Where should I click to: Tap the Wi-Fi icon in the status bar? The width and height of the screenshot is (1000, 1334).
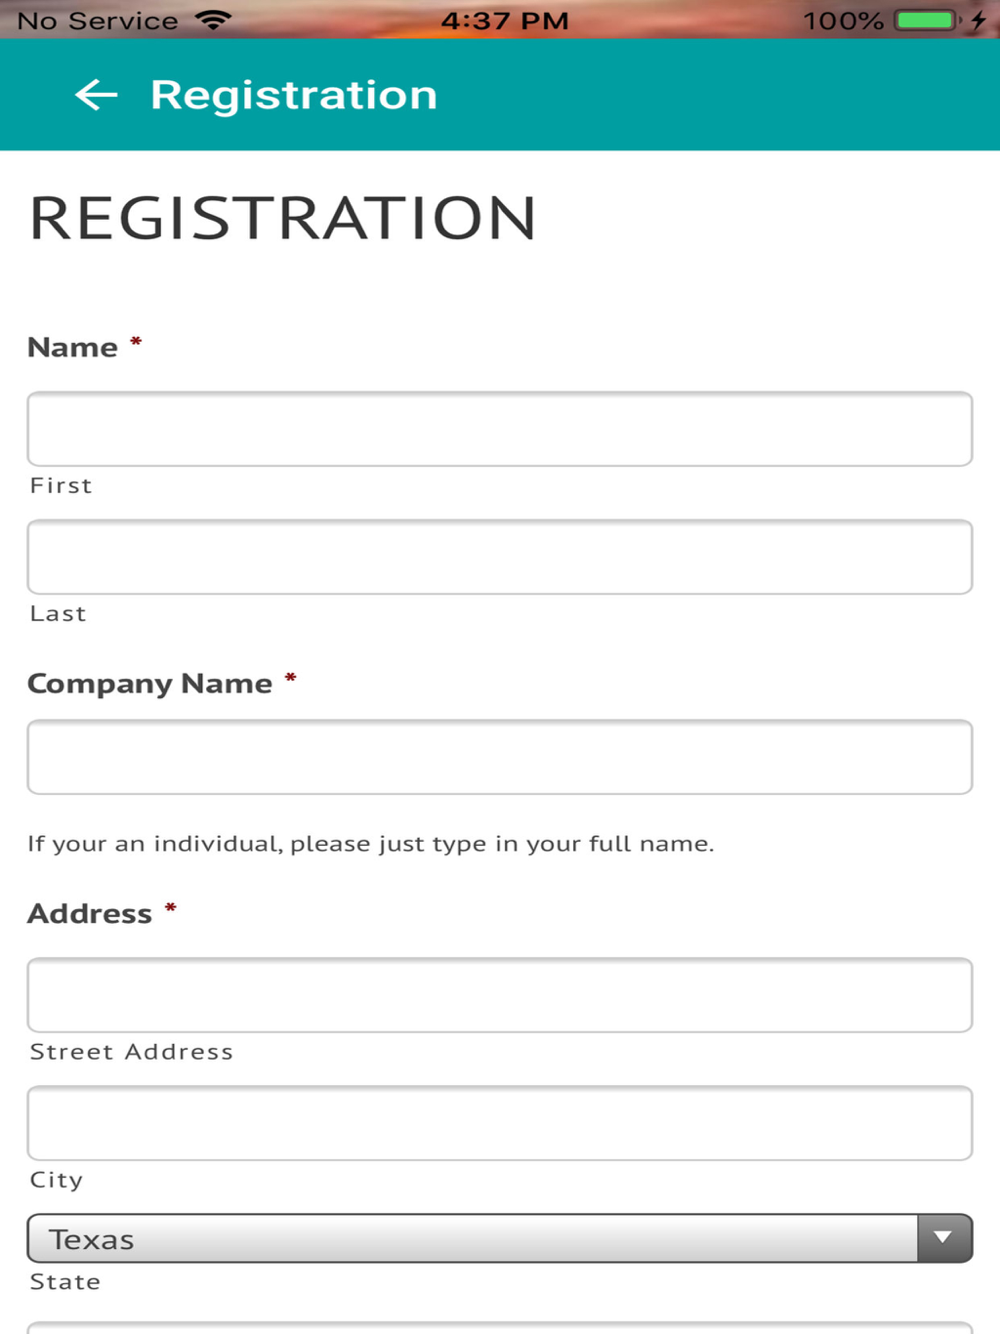(213, 20)
